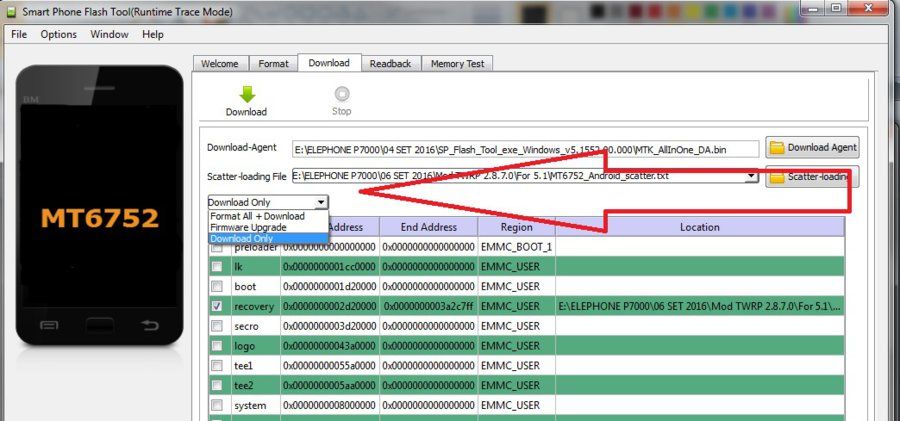The width and height of the screenshot is (900, 421).
Task: Check the tee1 partition checkbox
Action: [x=217, y=365]
